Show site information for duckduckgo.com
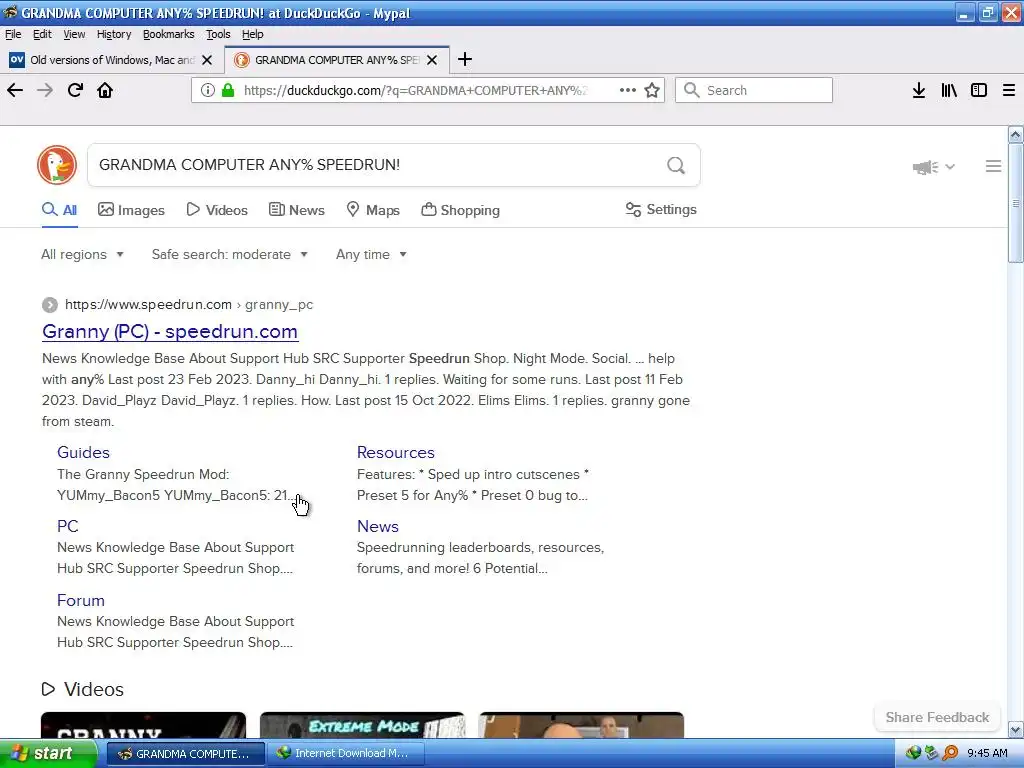Viewport: 1024px width, 768px height. click(208, 90)
